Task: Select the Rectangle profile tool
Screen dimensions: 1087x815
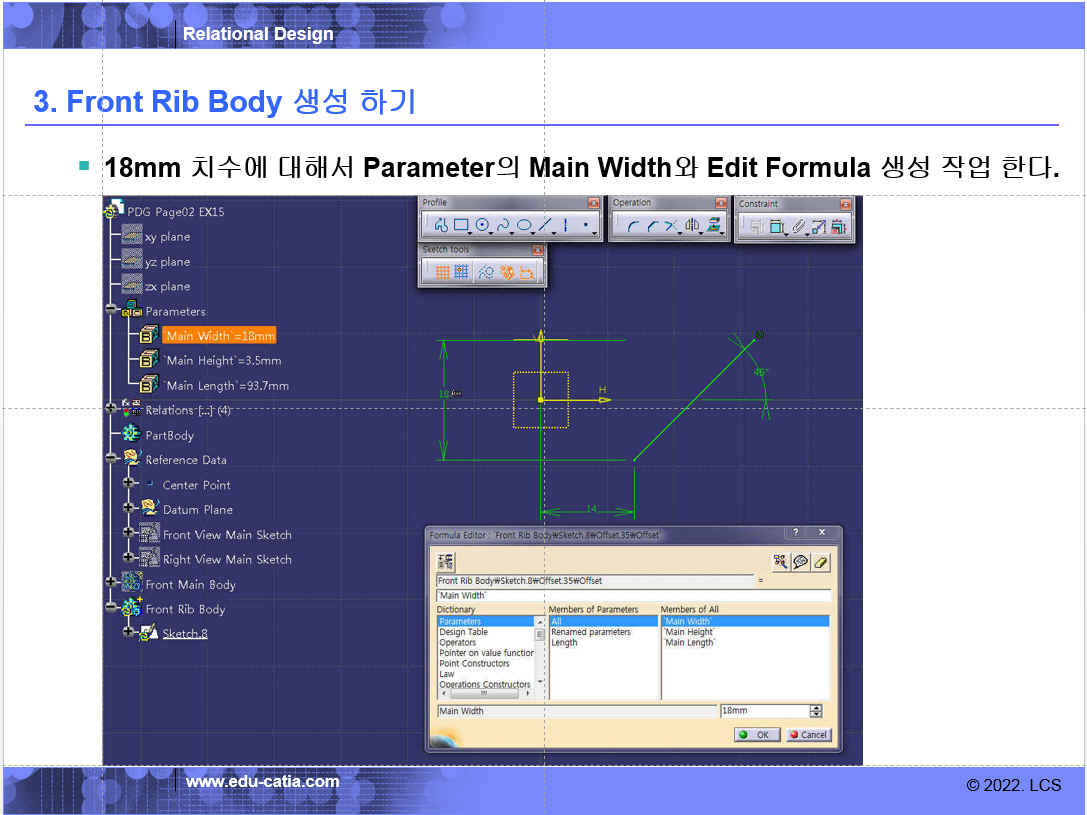Action: click(461, 226)
